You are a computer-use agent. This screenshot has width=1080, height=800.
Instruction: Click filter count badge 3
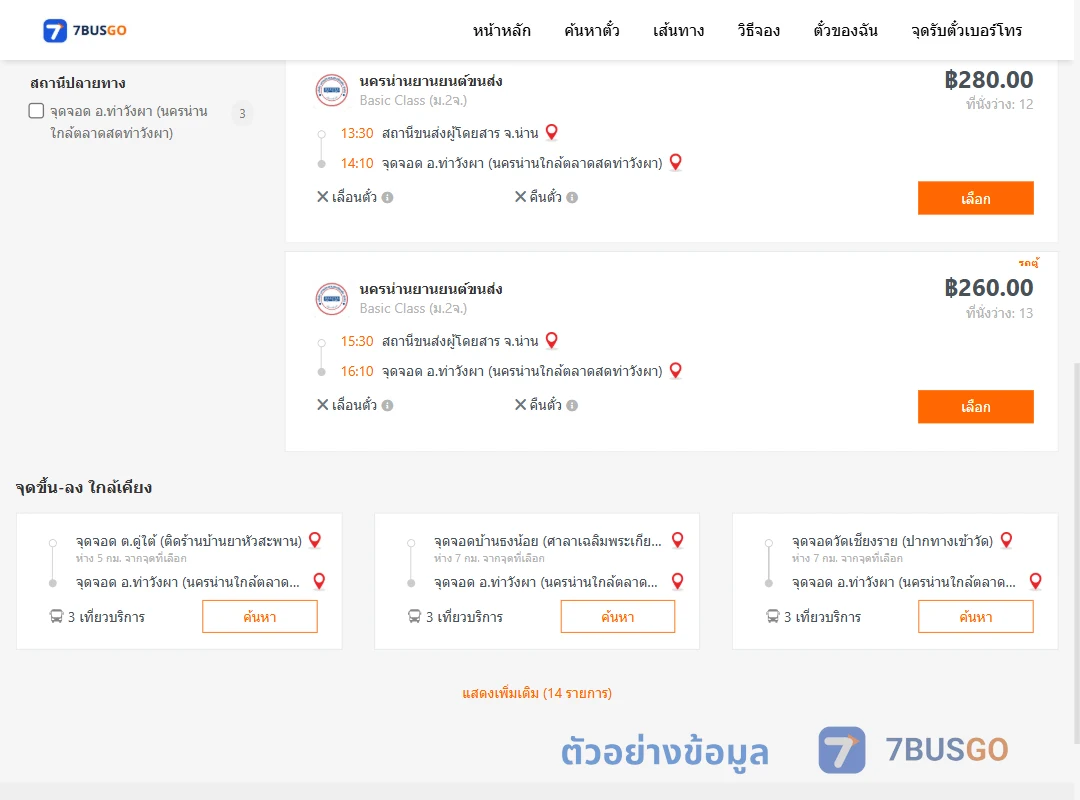(x=242, y=114)
